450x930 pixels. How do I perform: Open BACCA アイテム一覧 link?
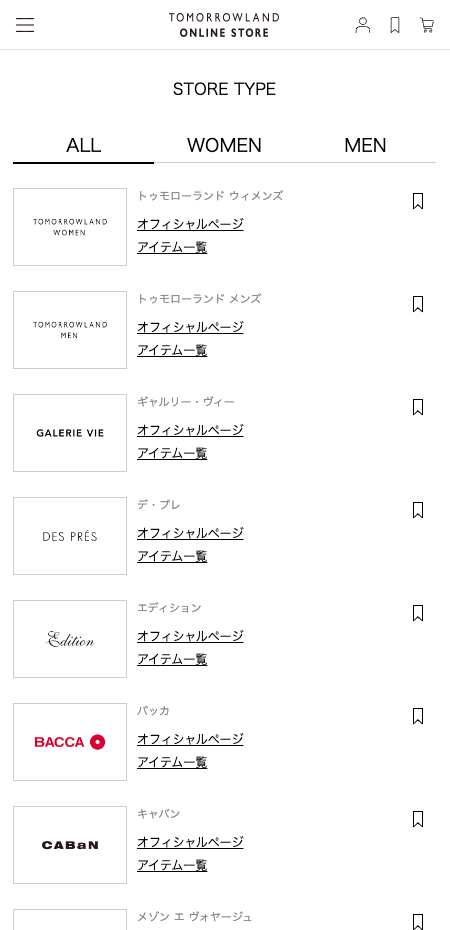(172, 762)
